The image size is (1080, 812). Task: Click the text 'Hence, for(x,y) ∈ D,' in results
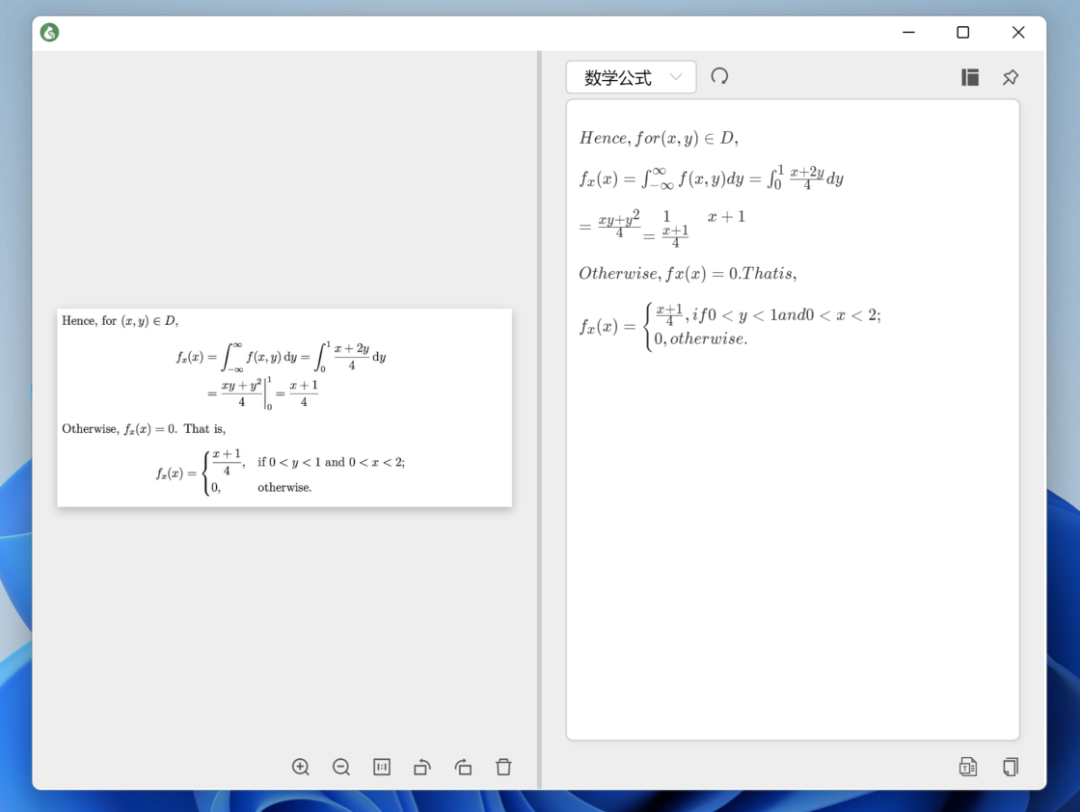click(658, 138)
